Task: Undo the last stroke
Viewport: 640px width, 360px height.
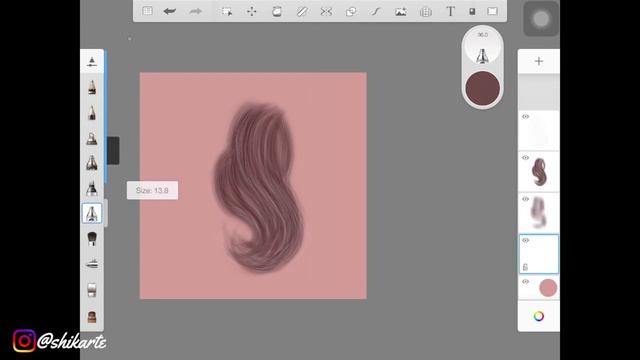Action: pos(170,11)
